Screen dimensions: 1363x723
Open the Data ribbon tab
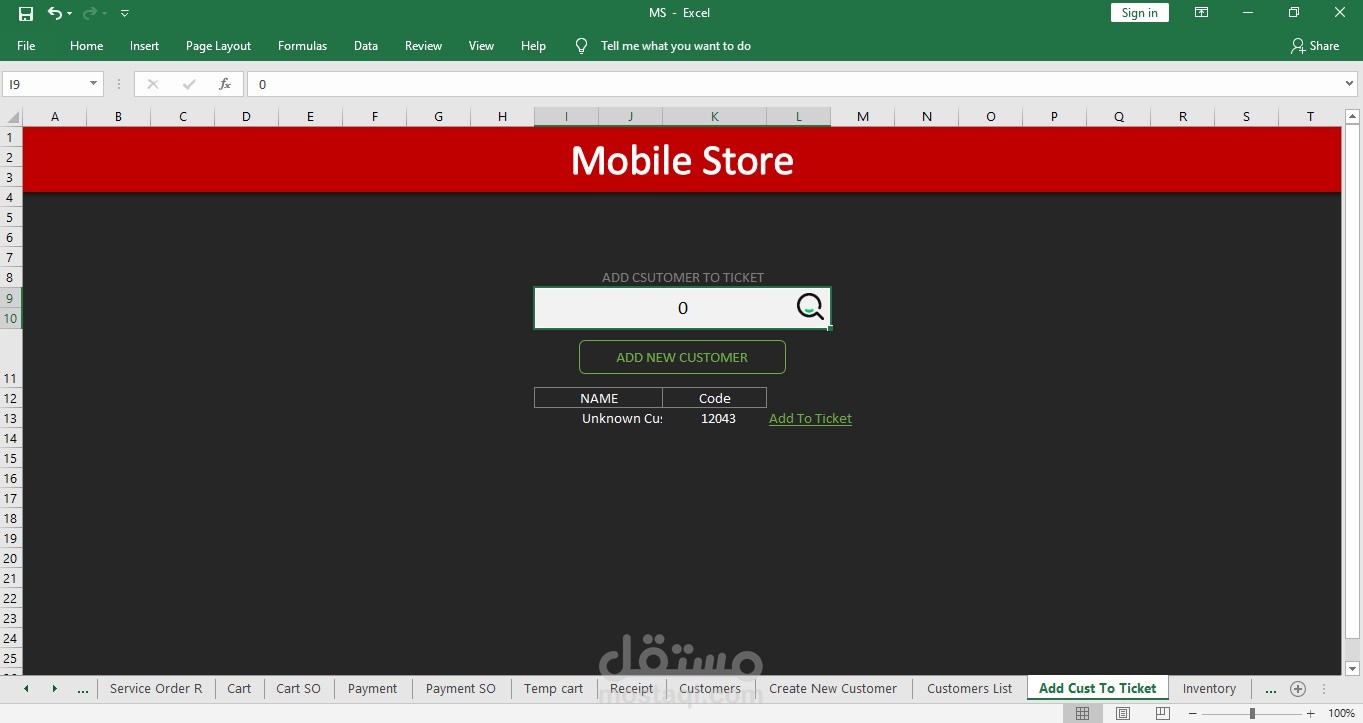tap(366, 46)
